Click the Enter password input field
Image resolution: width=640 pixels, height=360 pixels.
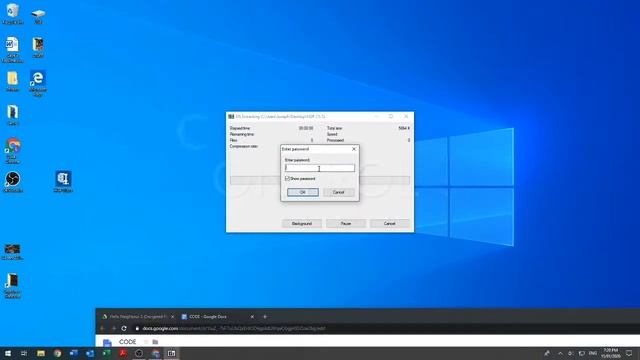(320, 168)
